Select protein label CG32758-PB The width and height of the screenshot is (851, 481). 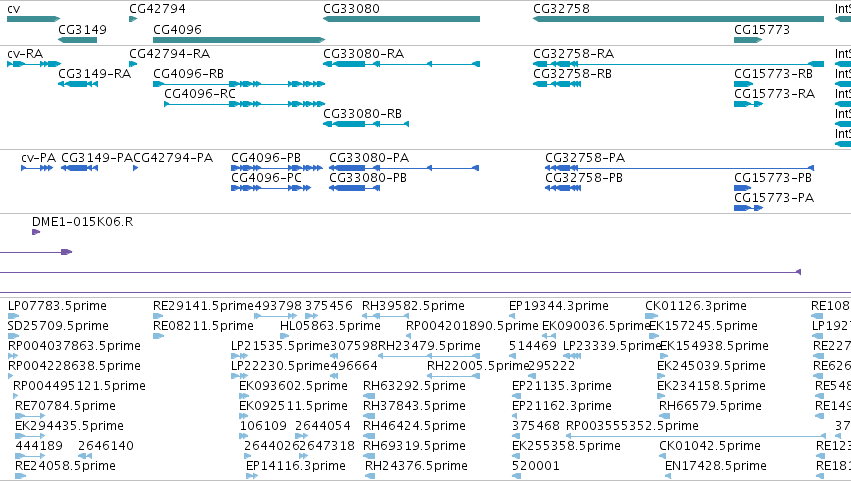click(584, 178)
